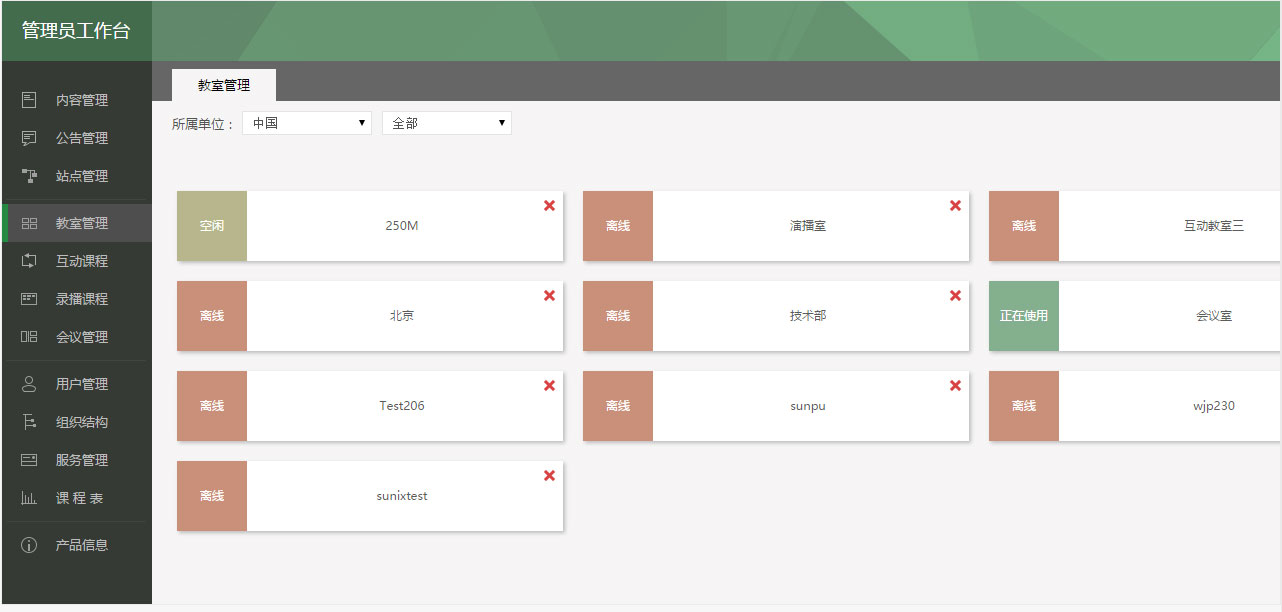Open 服务管理 in the sidebar
Screen dimensions: 1282x612
pyautogui.click(x=77, y=460)
